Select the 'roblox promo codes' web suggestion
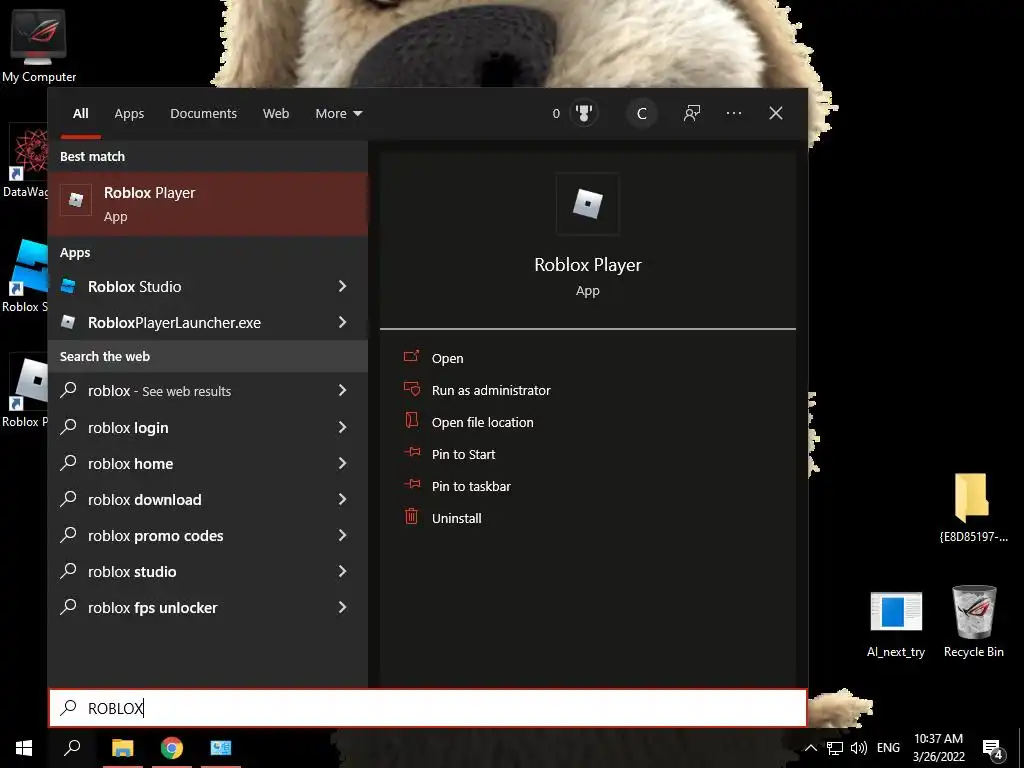This screenshot has height=768, width=1024. (208, 536)
